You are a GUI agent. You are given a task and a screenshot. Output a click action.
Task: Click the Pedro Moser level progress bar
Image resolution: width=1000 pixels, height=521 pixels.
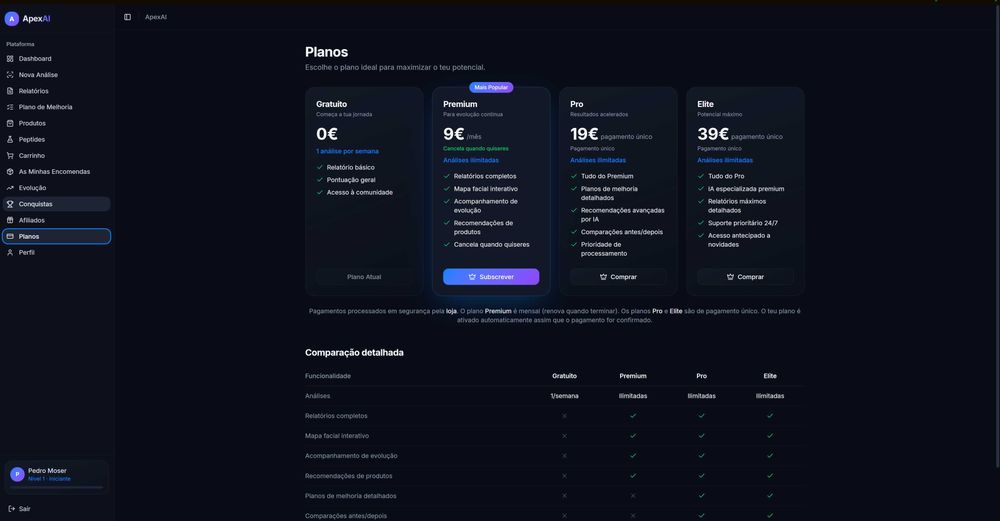(x=57, y=487)
